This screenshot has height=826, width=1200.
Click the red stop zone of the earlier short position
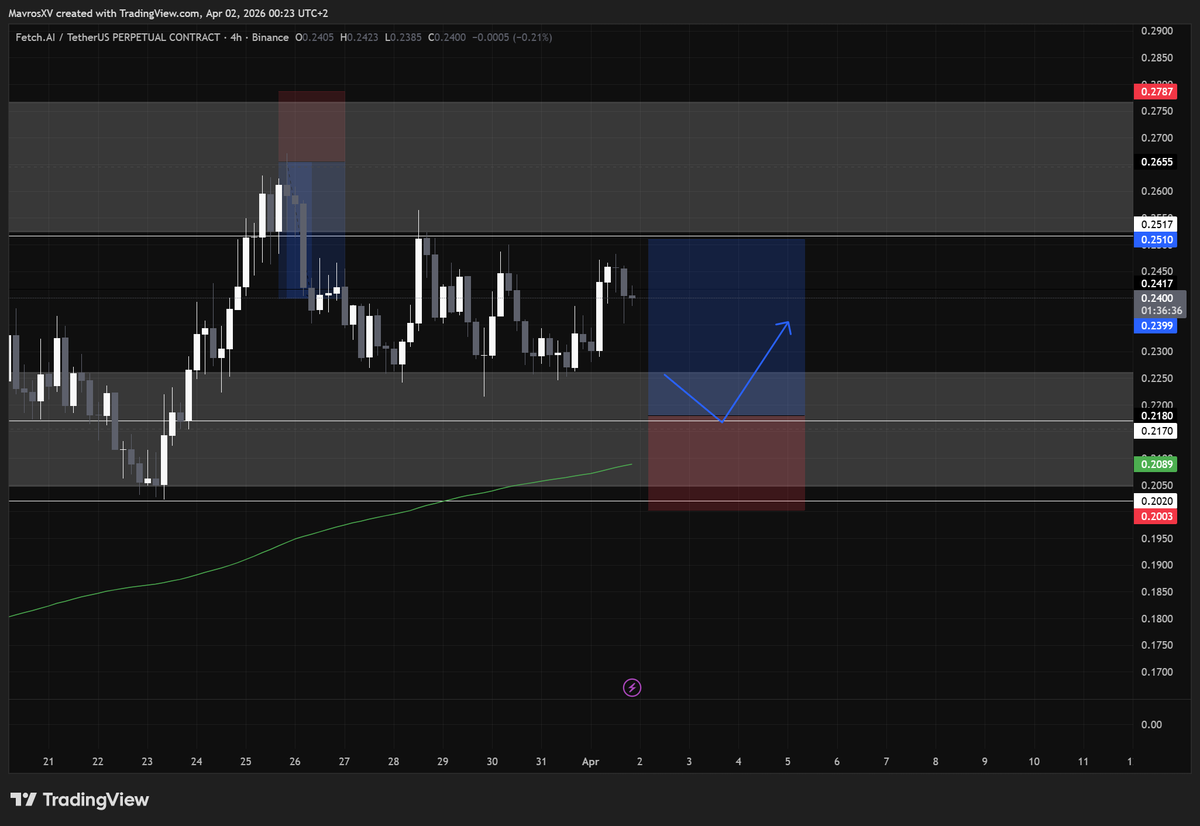coord(311,125)
